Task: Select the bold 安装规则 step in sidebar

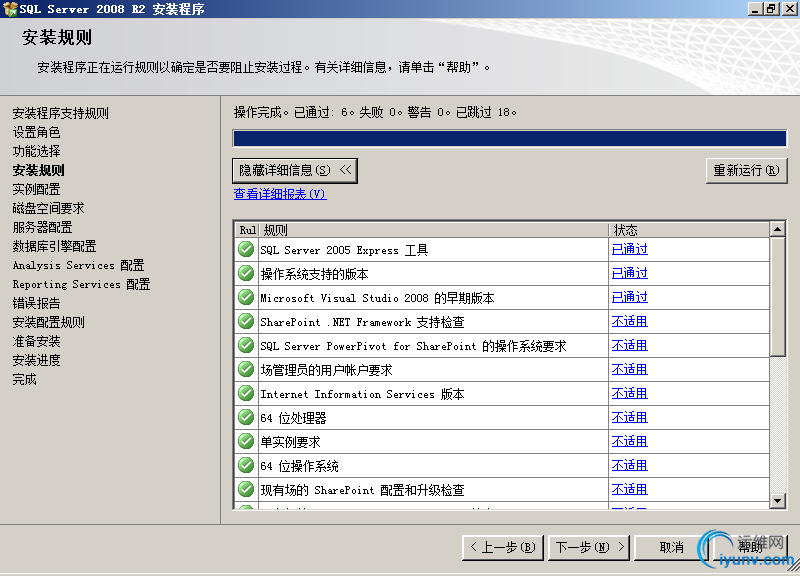Action: [x=39, y=170]
